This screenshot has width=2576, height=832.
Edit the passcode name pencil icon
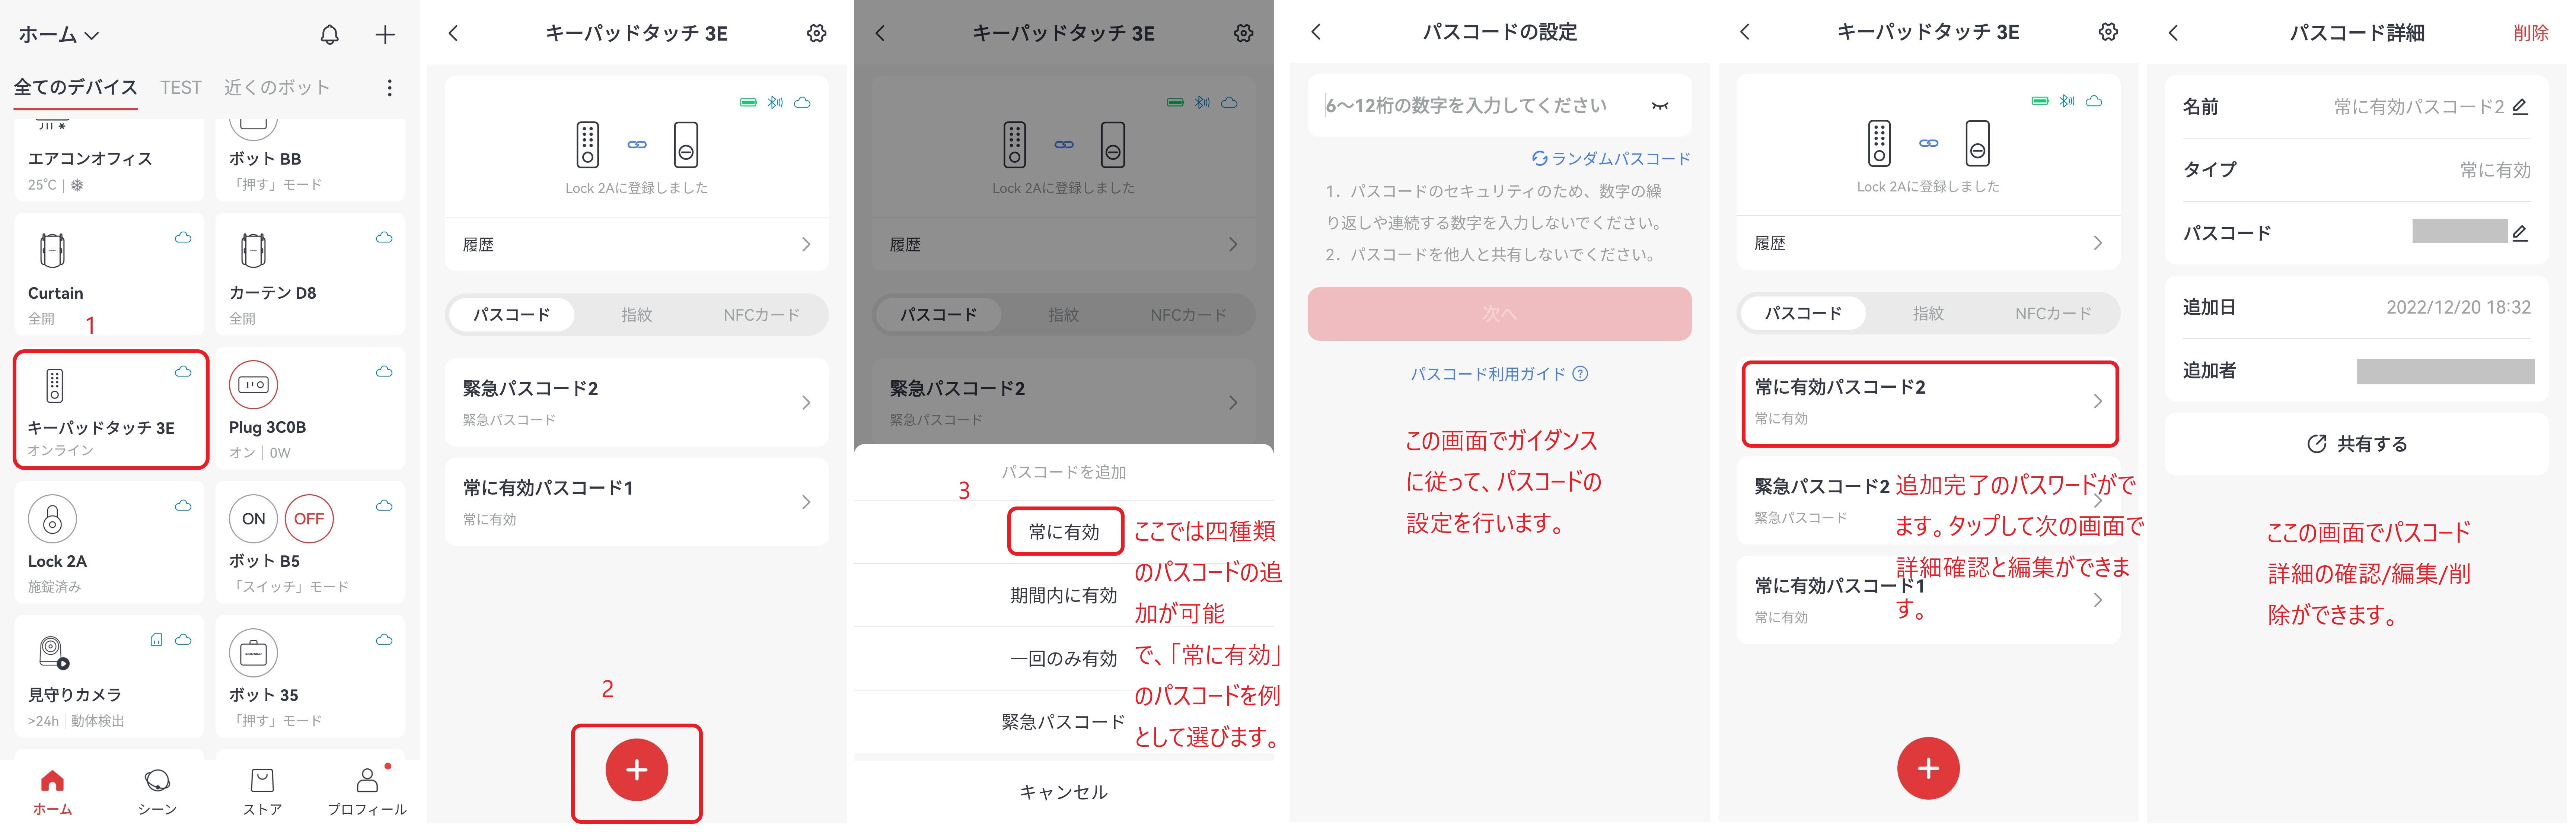point(2520,106)
